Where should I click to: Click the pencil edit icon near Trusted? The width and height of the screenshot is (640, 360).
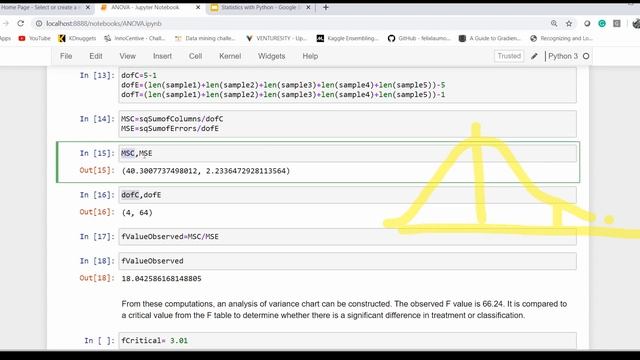[x=534, y=56]
